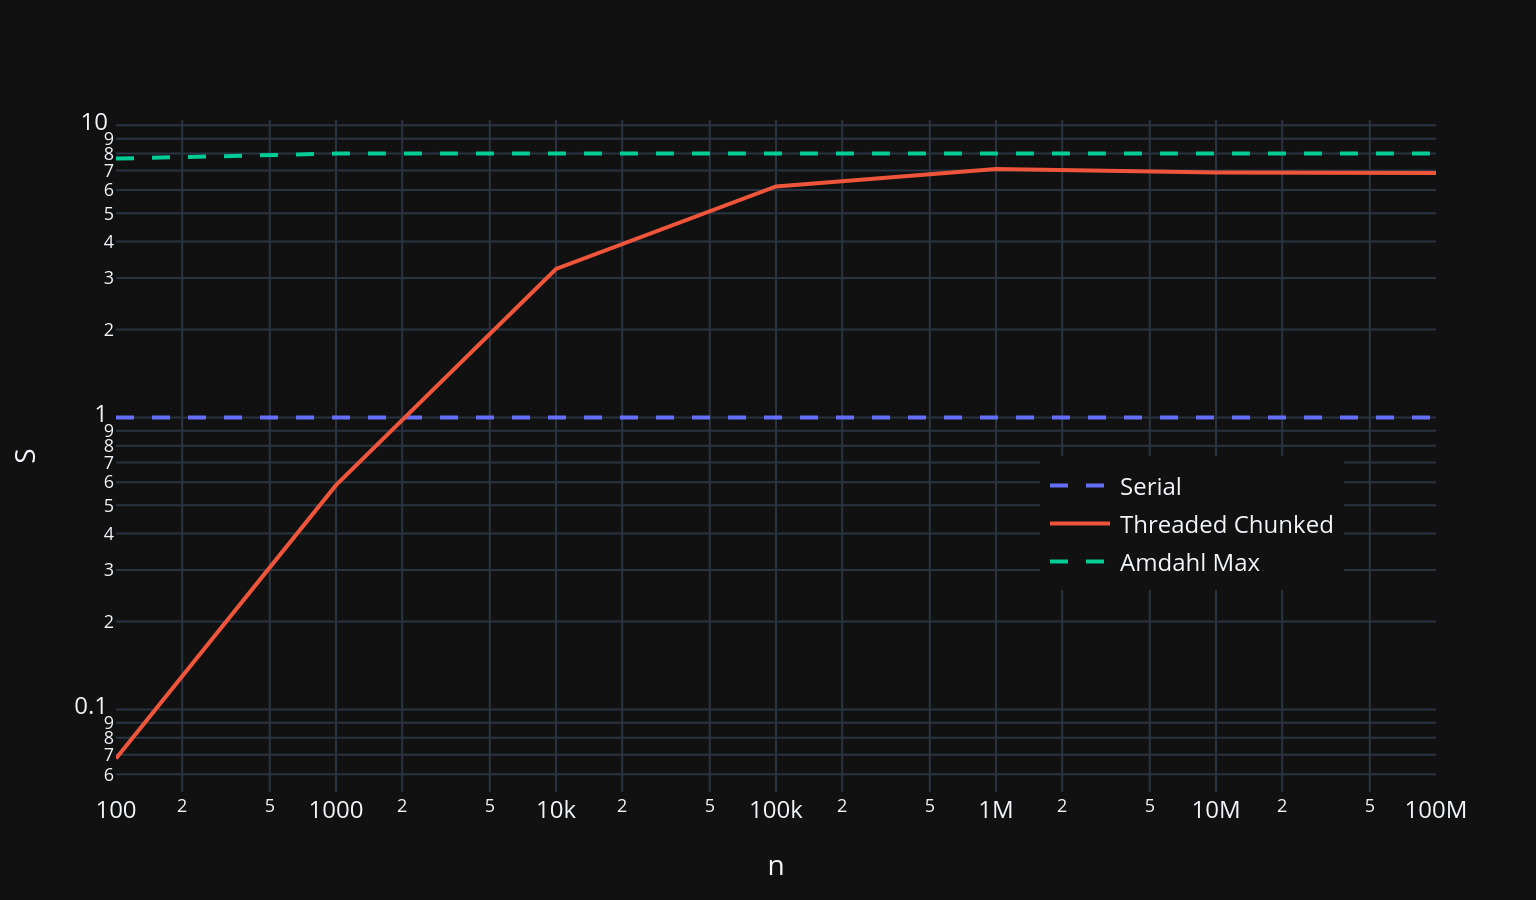Hide the Threaded Chunked legend entry
Image resolution: width=1536 pixels, height=900 pixels.
point(1191,525)
